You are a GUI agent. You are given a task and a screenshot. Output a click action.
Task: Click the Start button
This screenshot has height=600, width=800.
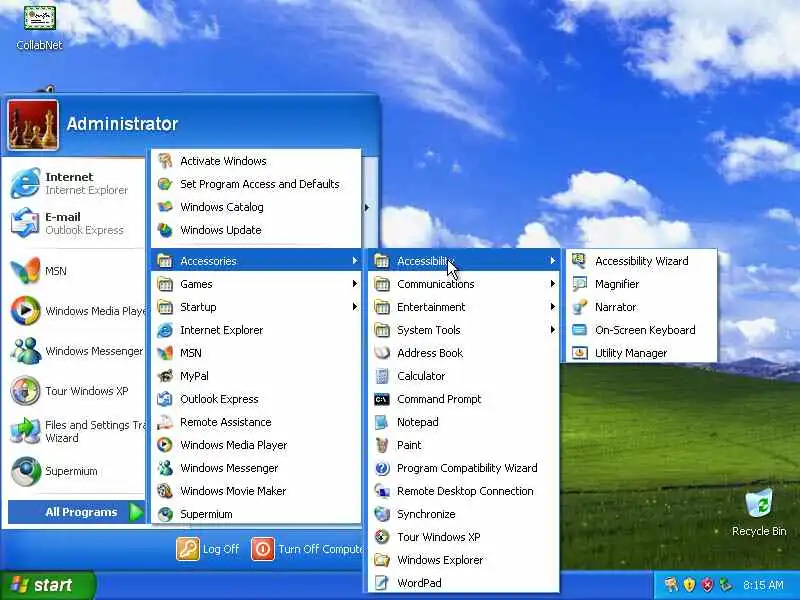(48, 585)
